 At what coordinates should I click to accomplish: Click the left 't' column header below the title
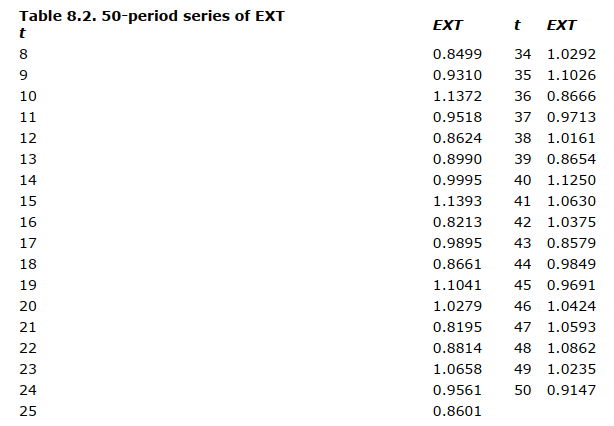pos(22,32)
